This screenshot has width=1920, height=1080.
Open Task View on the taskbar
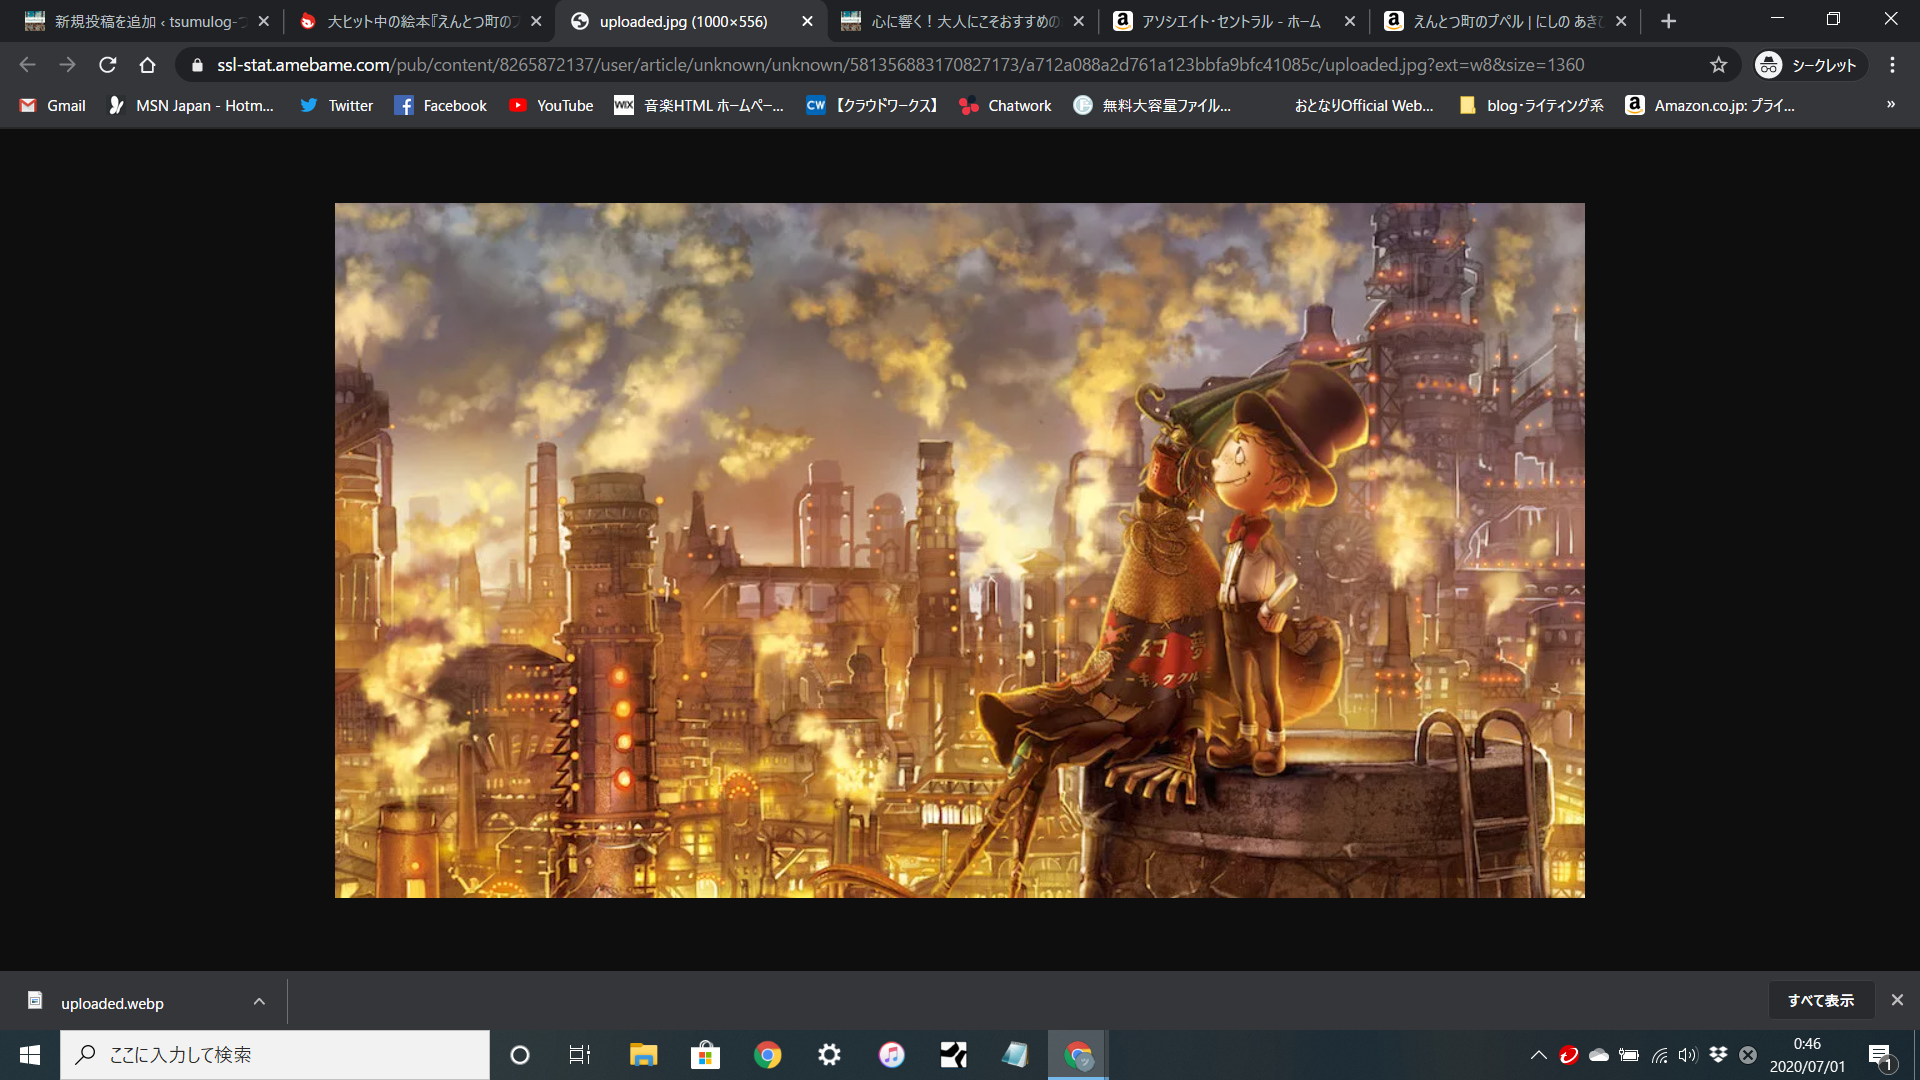tap(580, 1055)
